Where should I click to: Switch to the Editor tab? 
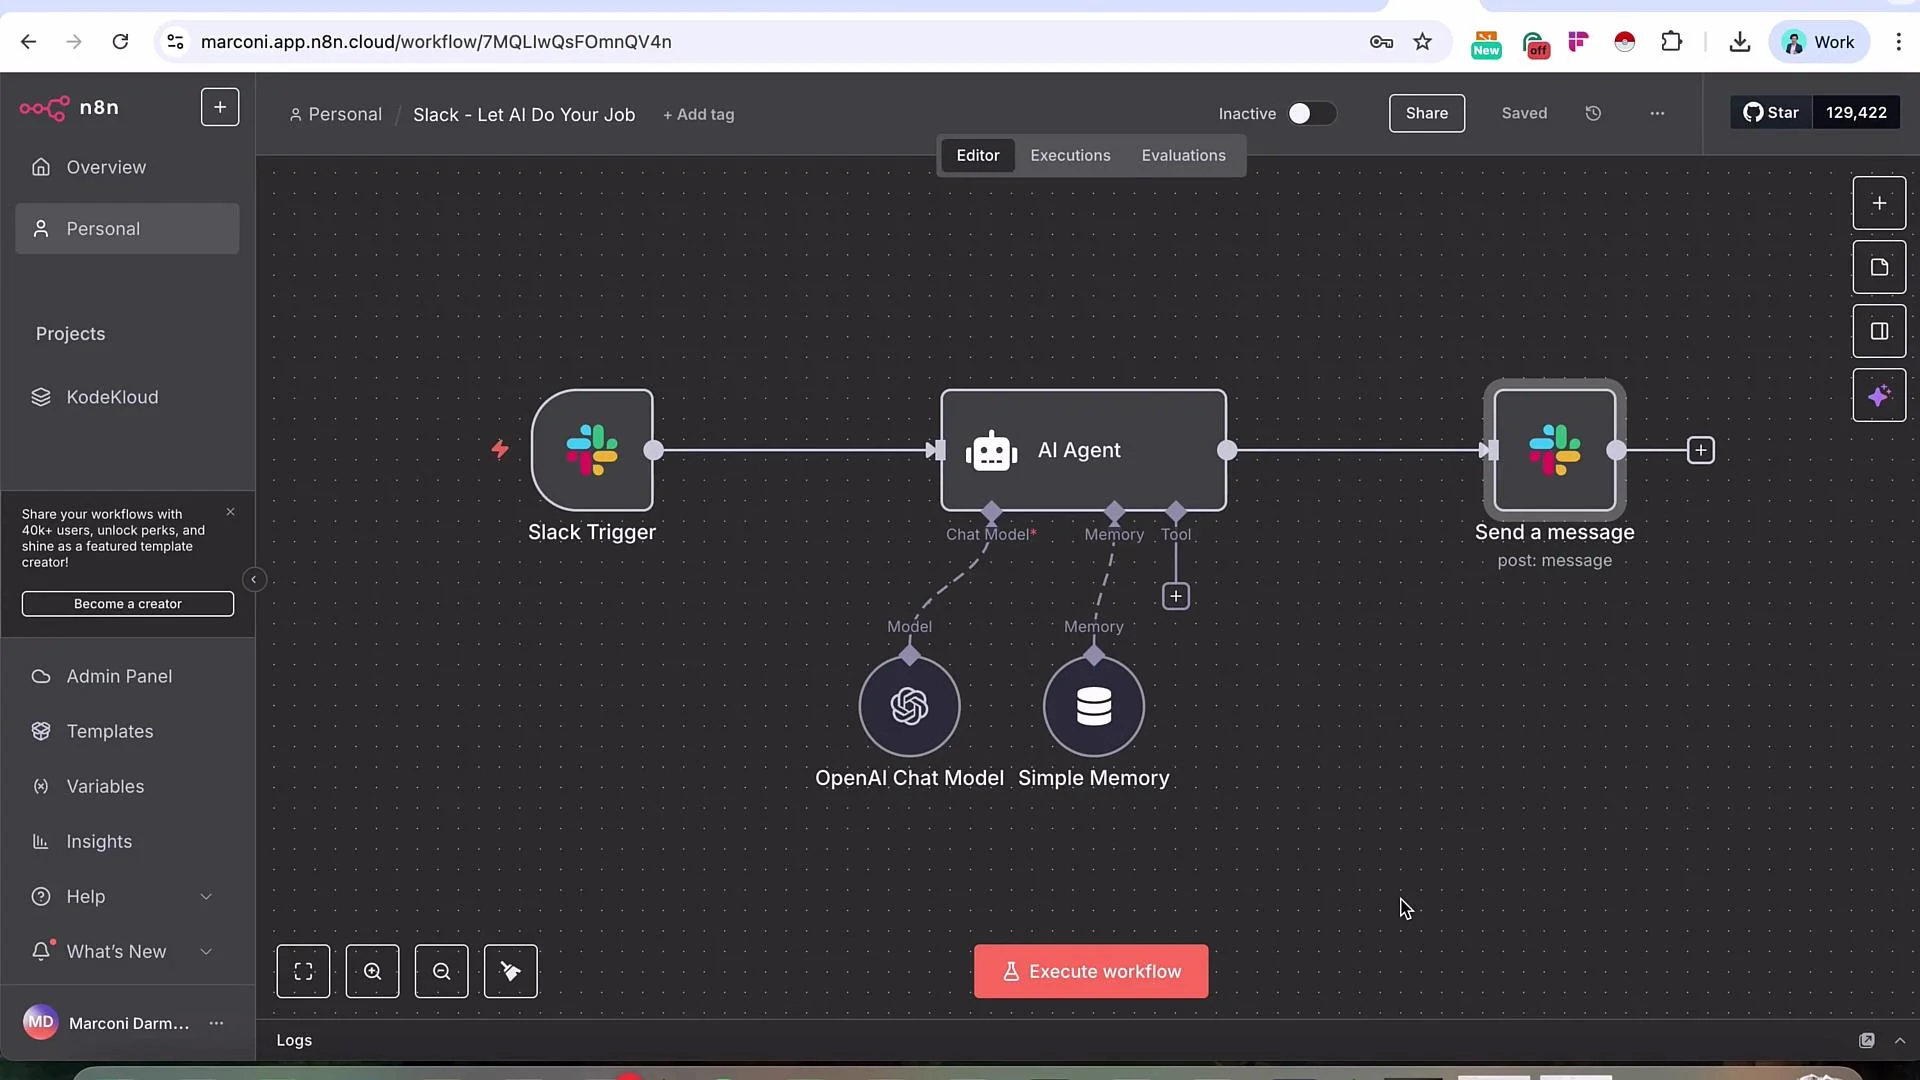click(977, 155)
